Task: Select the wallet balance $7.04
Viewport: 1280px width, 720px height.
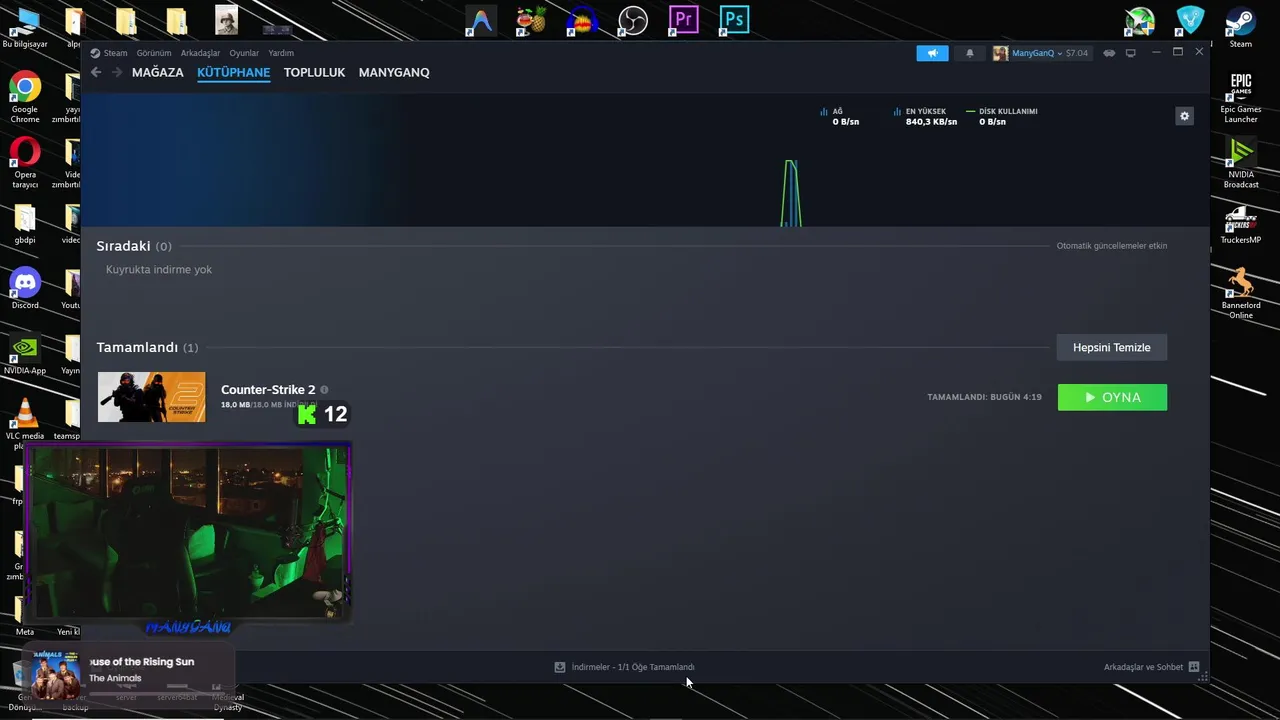Action: pyautogui.click(x=1077, y=53)
